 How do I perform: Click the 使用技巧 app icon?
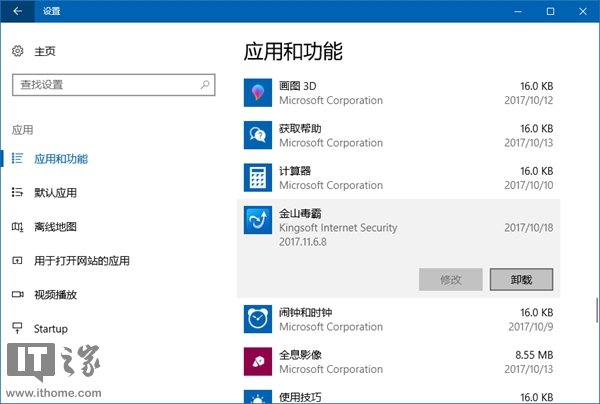coord(258,397)
